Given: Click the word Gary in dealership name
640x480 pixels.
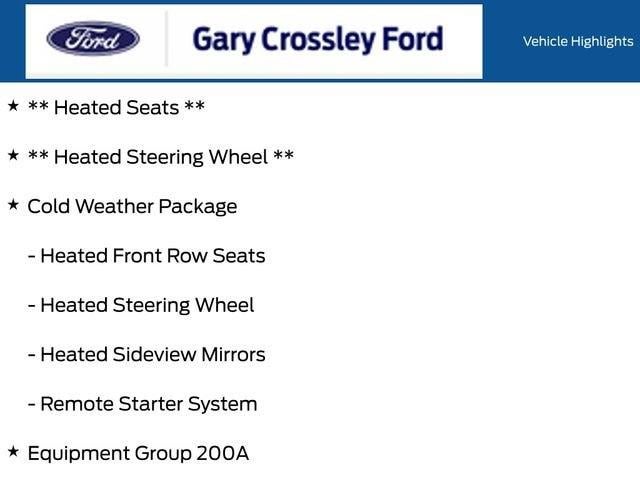Looking at the screenshot, I should coord(223,40).
